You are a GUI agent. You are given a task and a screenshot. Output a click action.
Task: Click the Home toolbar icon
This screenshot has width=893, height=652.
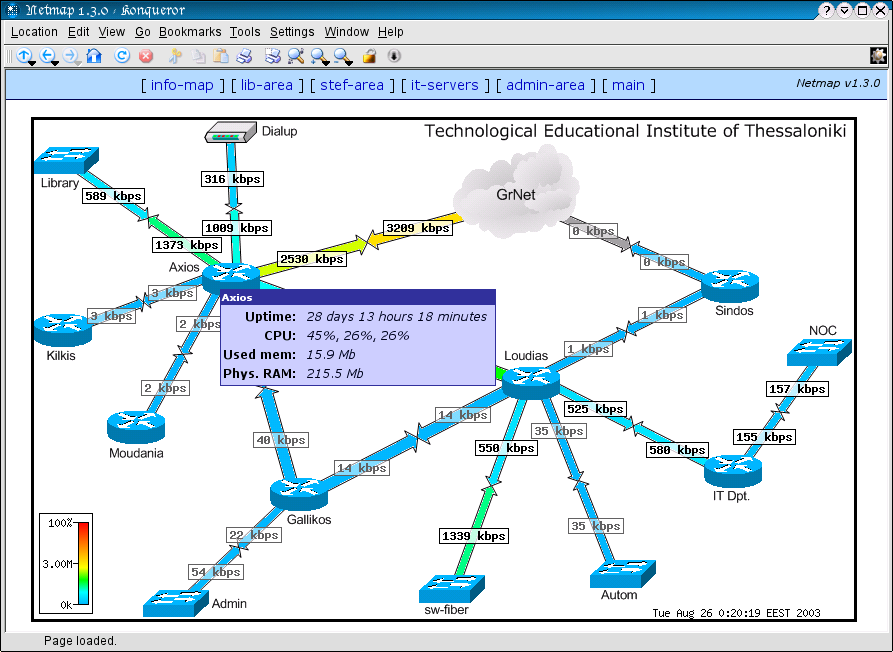pyautogui.click(x=94, y=56)
